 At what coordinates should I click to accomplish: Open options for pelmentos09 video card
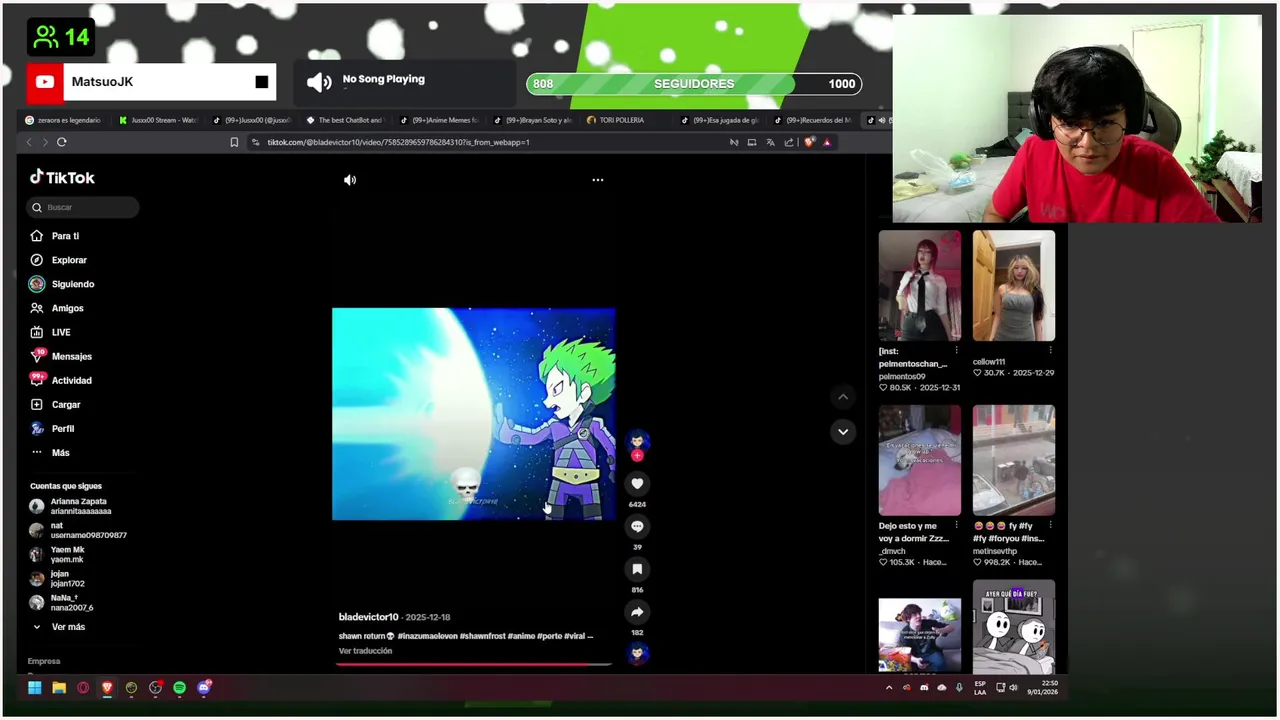point(956,352)
